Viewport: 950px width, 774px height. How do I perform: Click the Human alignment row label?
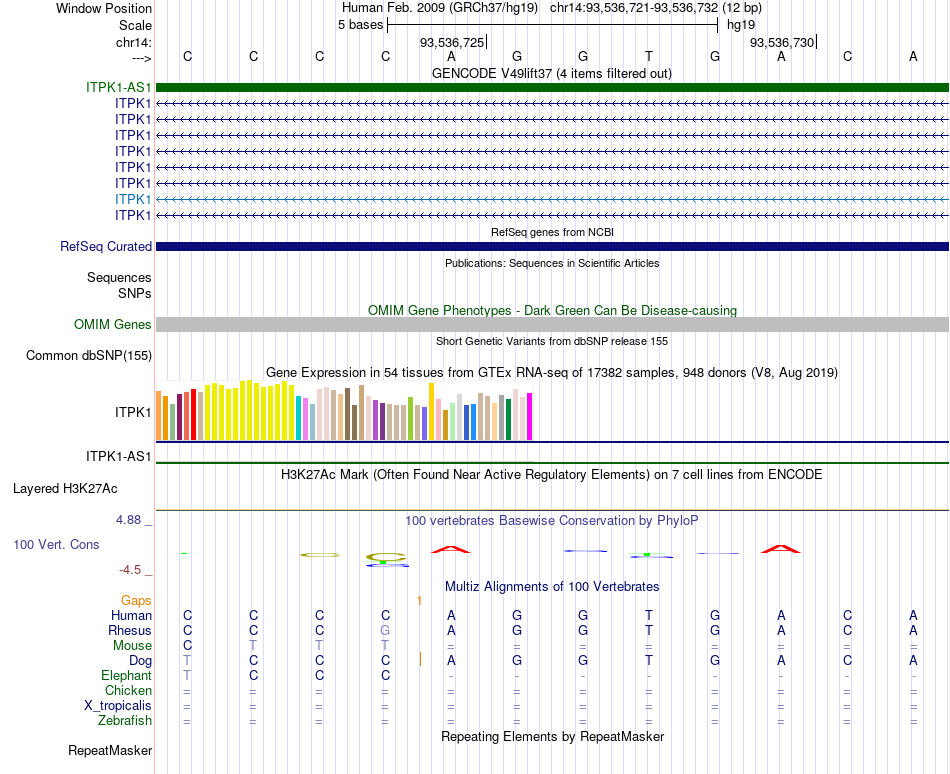coord(131,615)
